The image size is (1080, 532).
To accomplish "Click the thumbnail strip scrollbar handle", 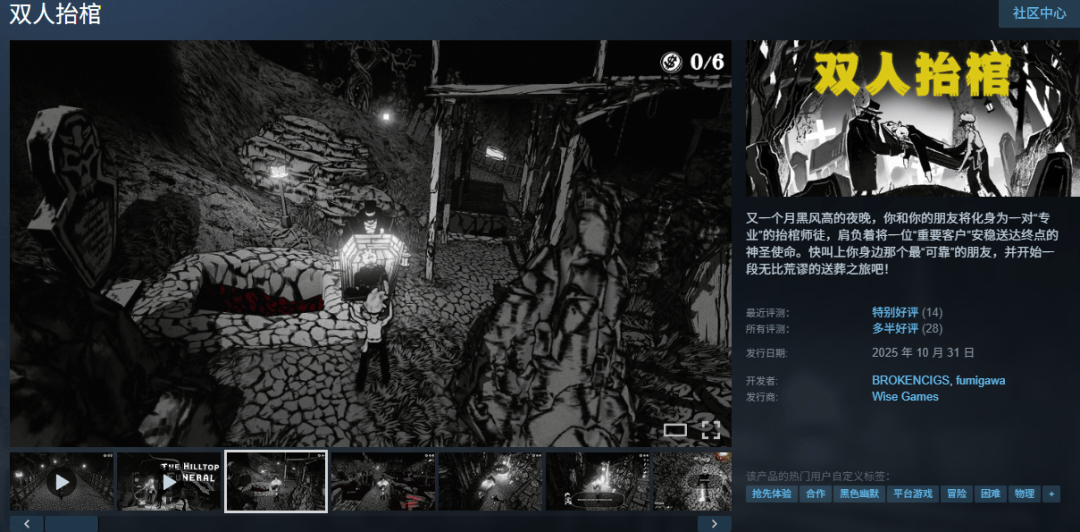I will [x=72, y=523].
